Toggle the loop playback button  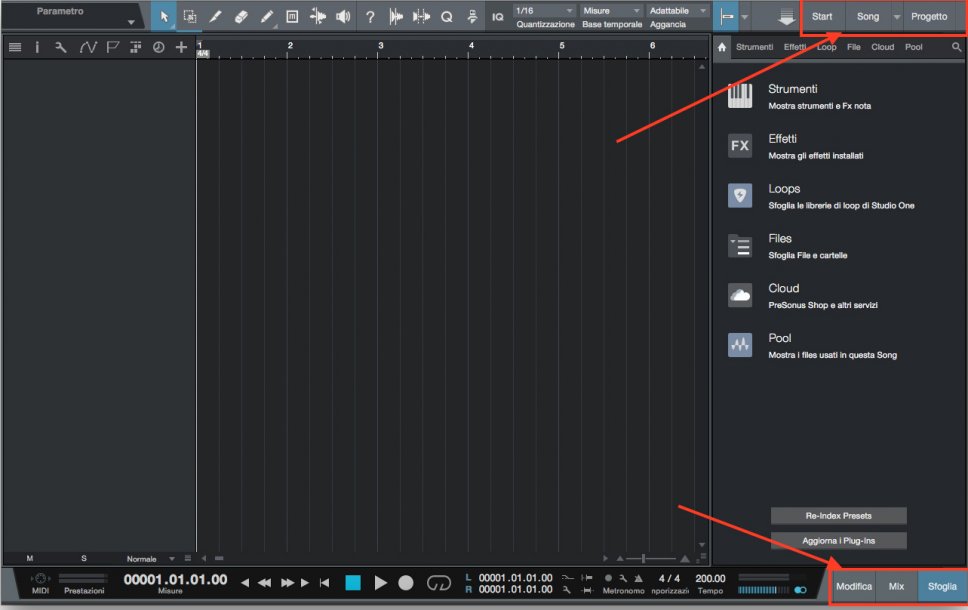point(439,583)
